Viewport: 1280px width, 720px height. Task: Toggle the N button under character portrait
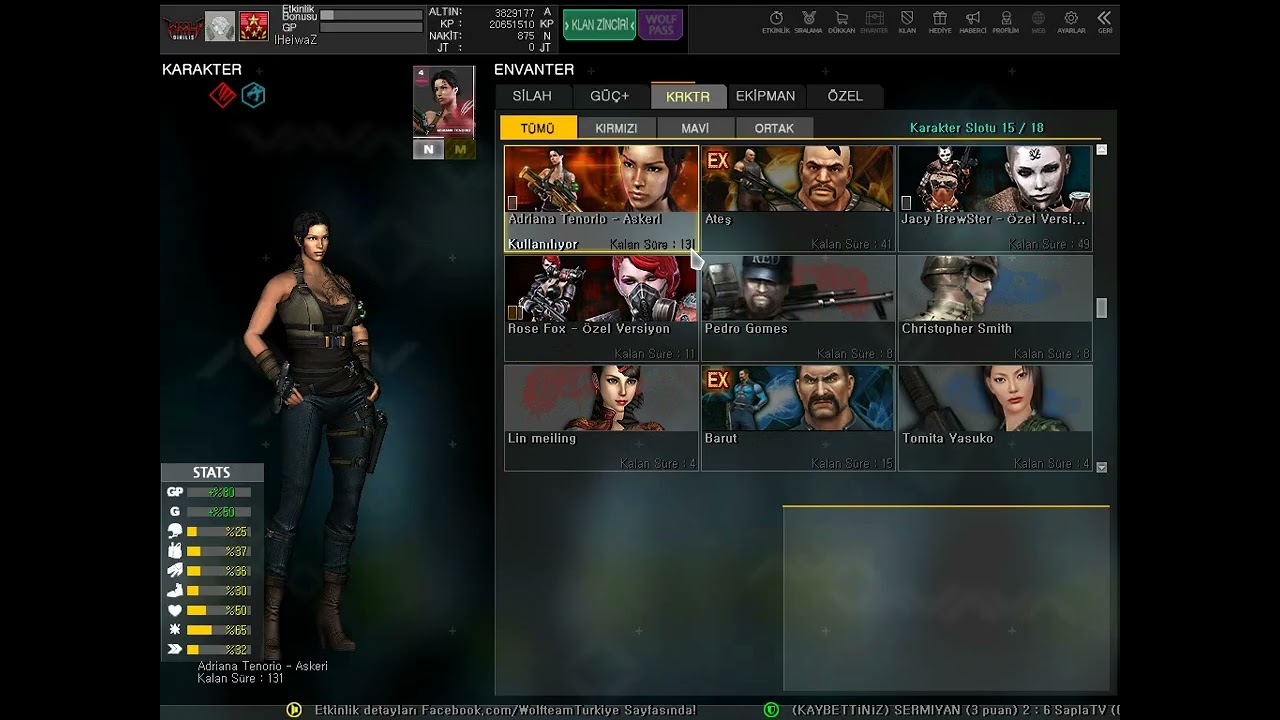pos(428,149)
